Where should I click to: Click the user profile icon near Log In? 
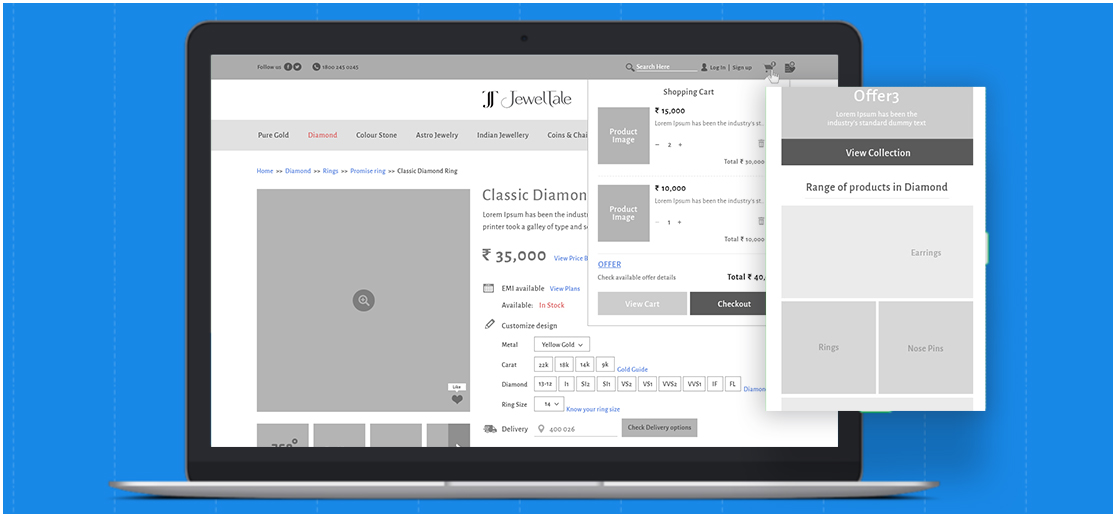(705, 67)
